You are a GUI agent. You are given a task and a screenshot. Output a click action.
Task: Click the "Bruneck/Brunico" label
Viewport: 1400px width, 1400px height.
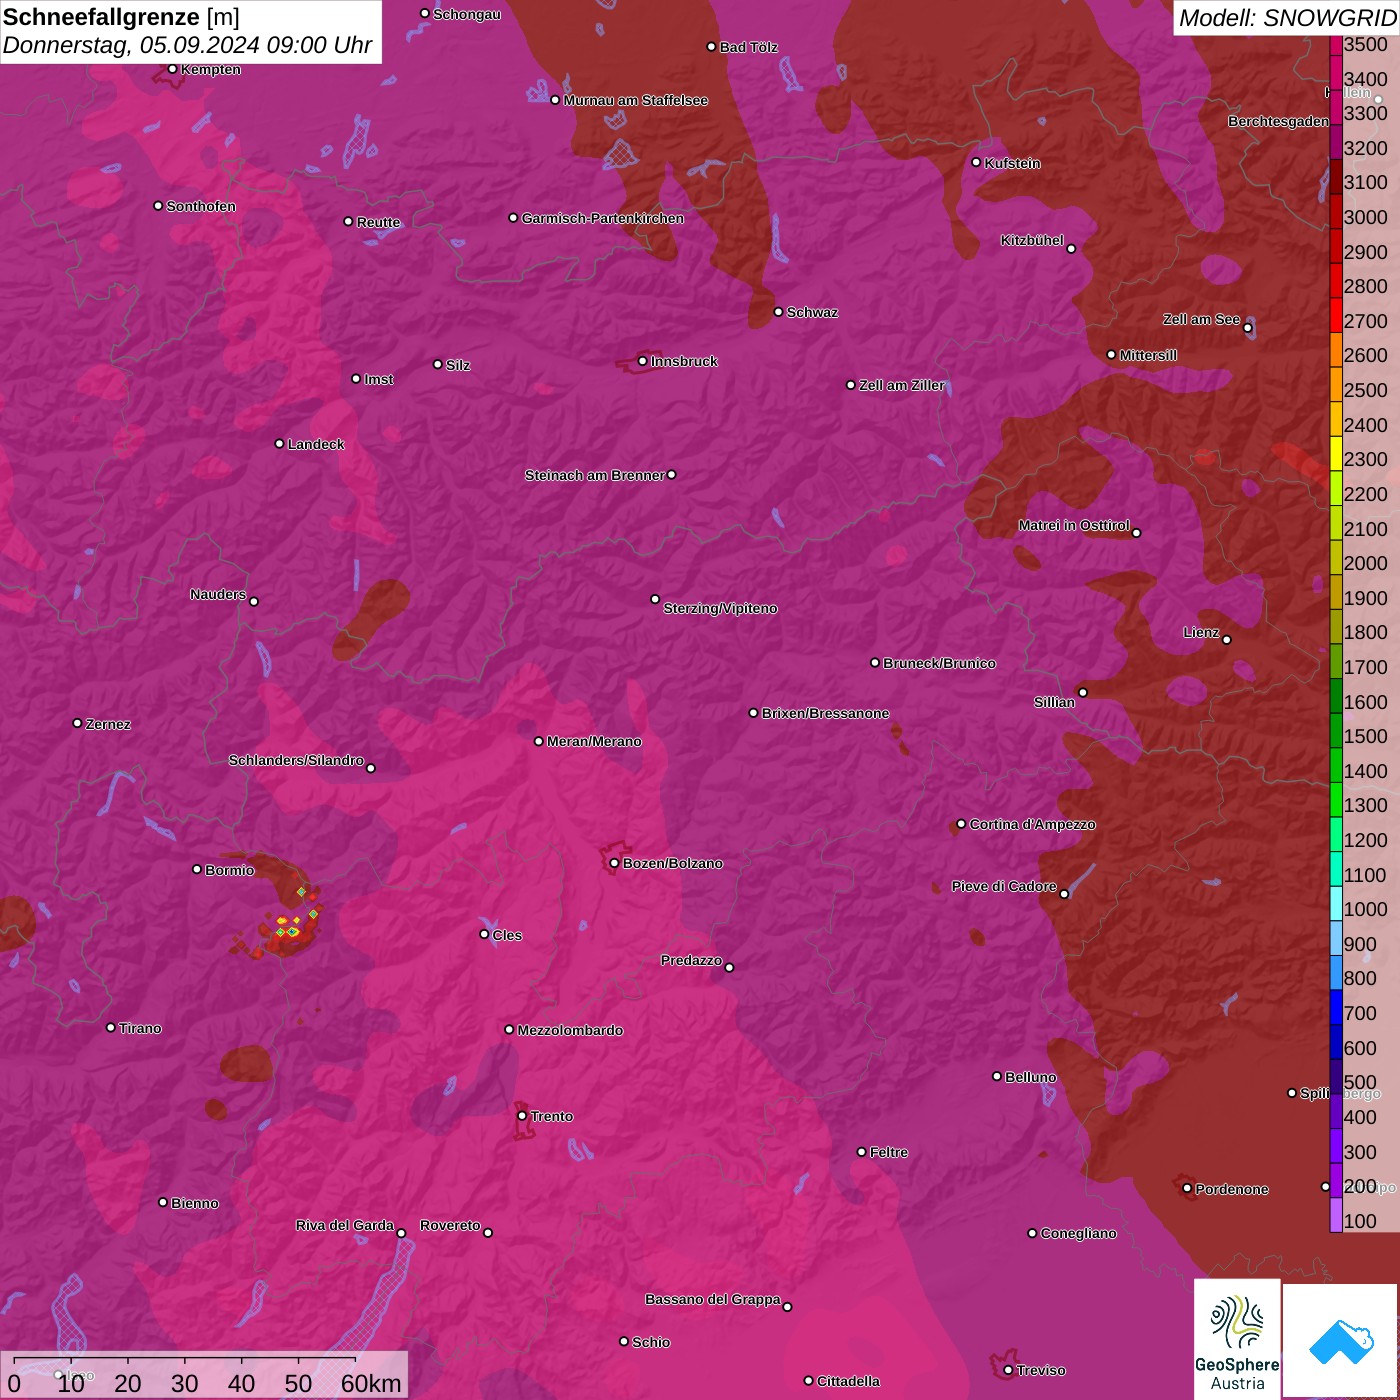click(939, 663)
